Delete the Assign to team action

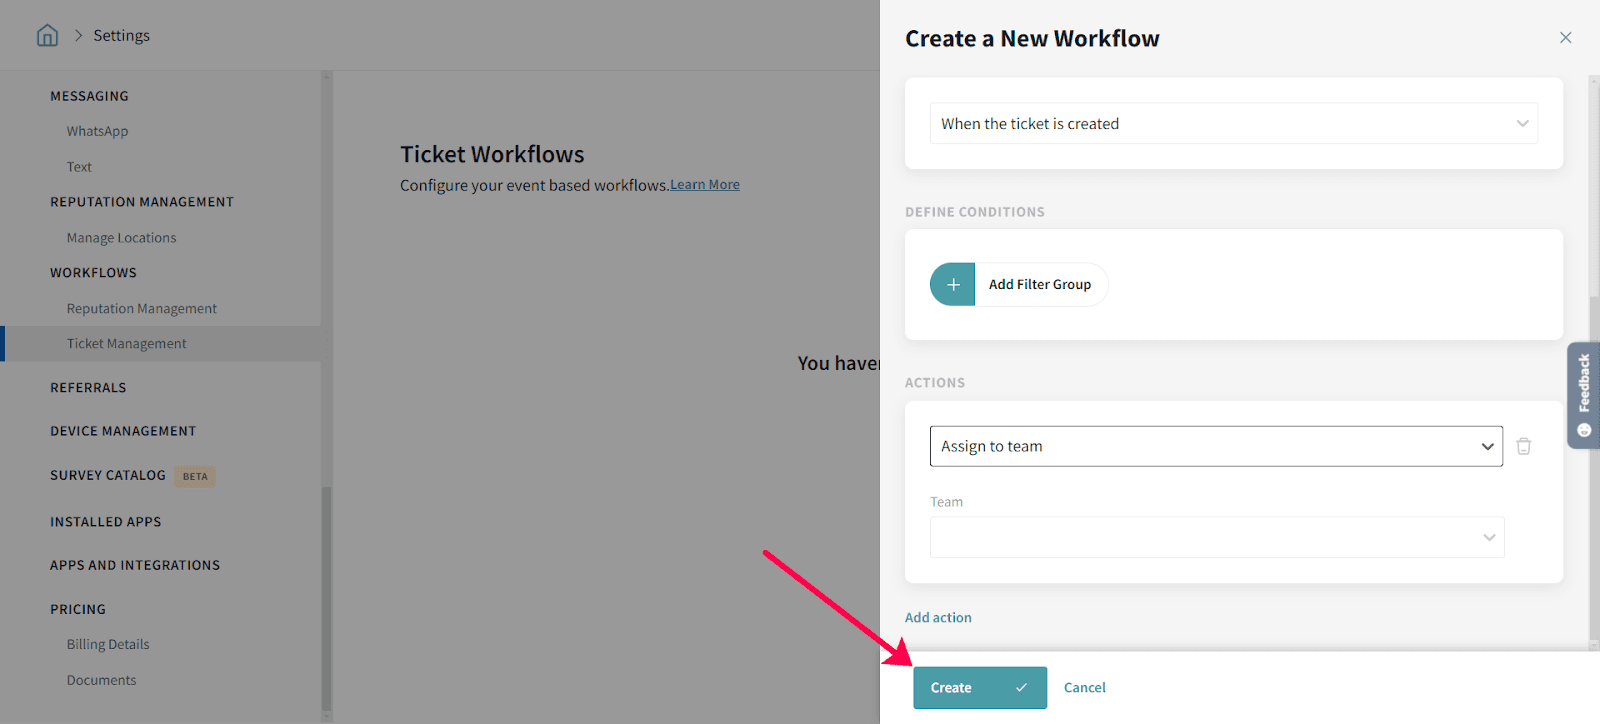pos(1523,447)
